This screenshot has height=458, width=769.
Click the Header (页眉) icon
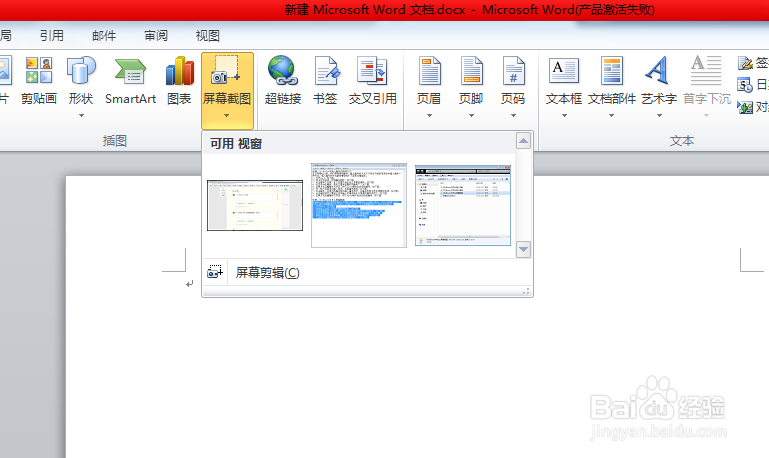(x=429, y=71)
